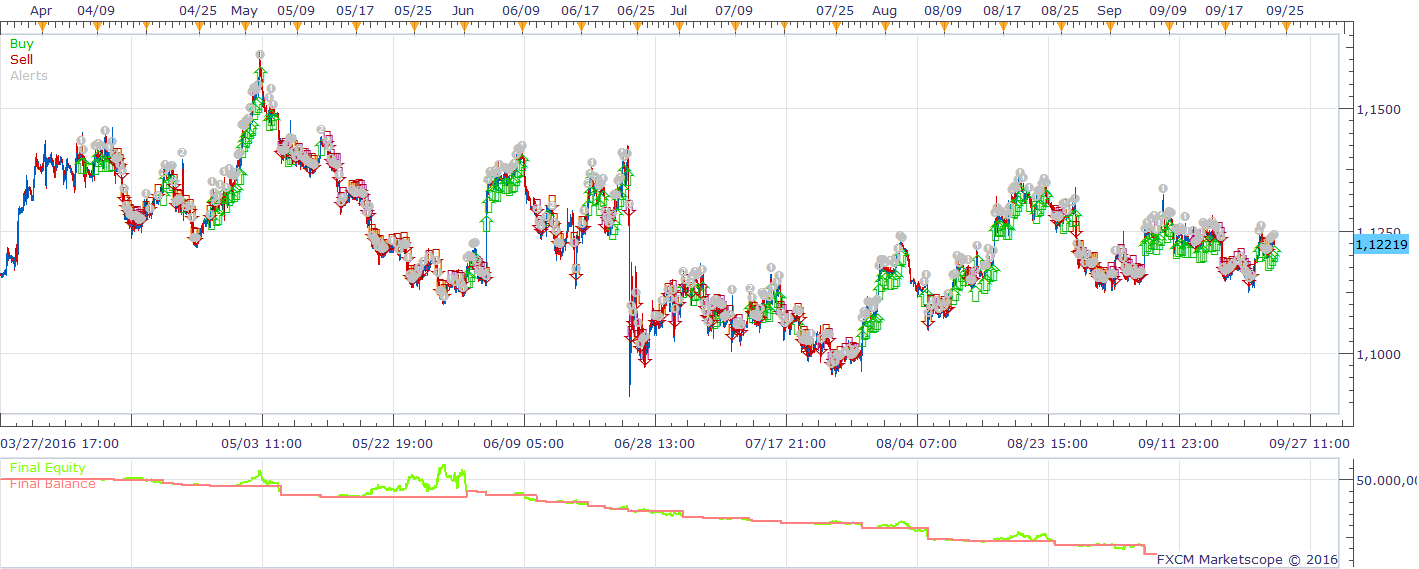Image resolution: width=1419 pixels, height=569 pixels.
Task: Click the 09/27 11:00 time label
Action: pyautogui.click(x=1309, y=443)
